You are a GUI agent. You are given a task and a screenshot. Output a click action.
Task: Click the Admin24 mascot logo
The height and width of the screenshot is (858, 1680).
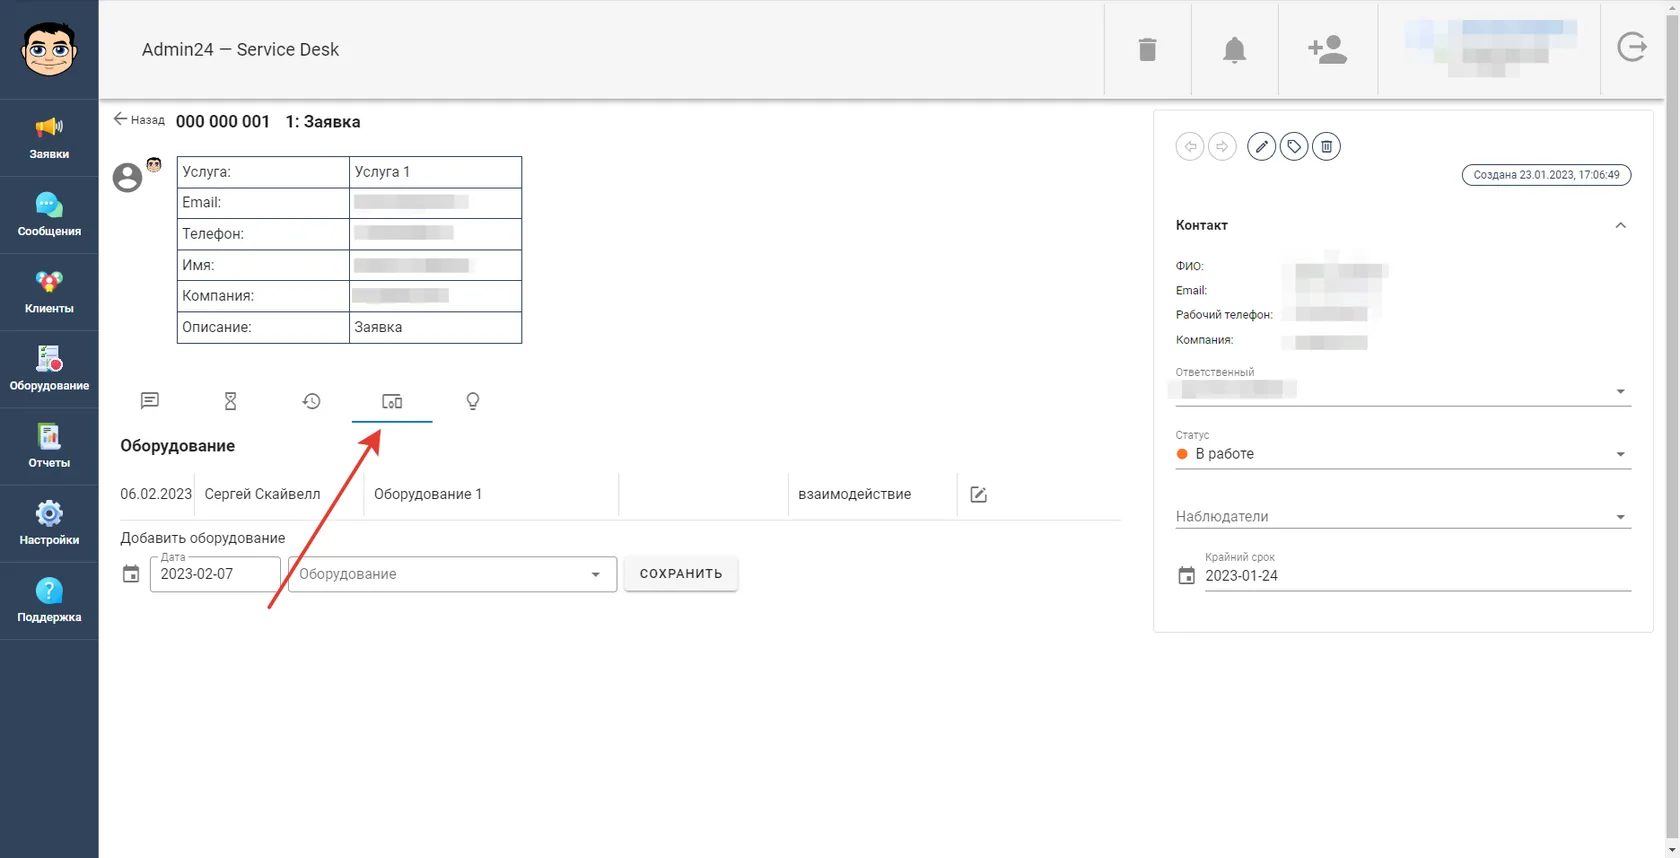pos(49,48)
